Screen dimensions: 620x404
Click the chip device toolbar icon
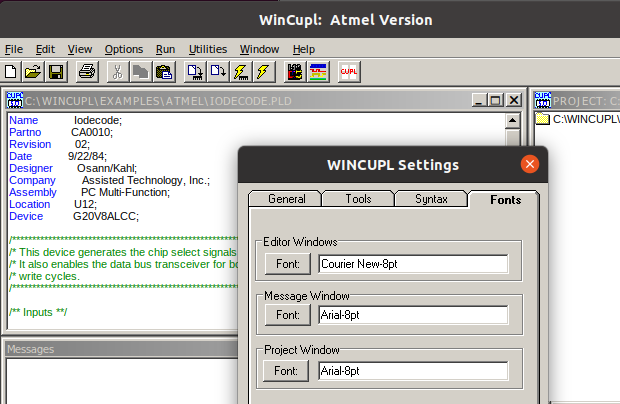click(x=294, y=72)
